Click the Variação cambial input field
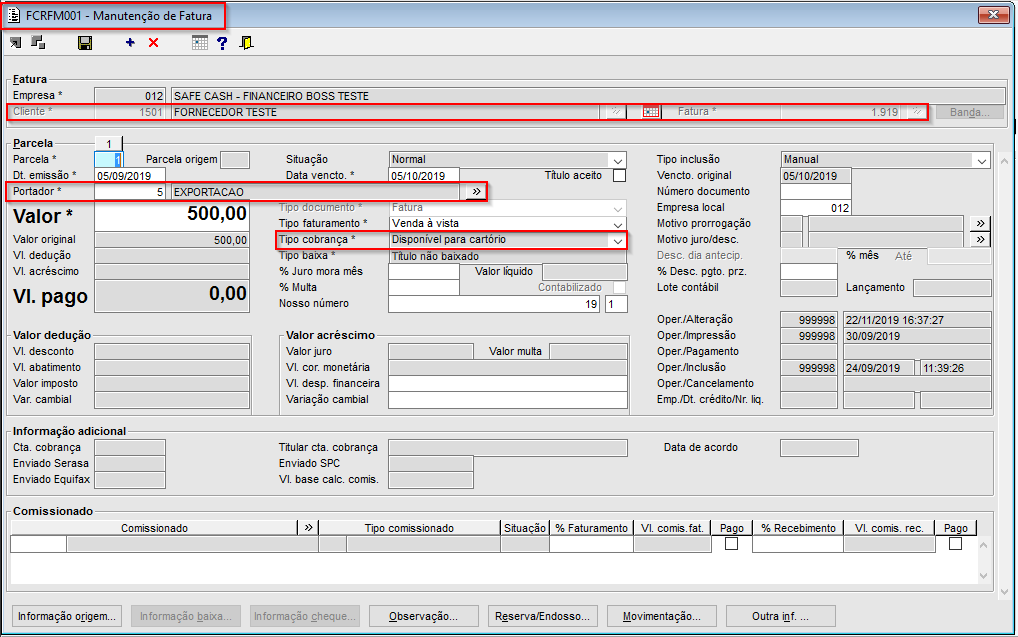 click(x=508, y=399)
